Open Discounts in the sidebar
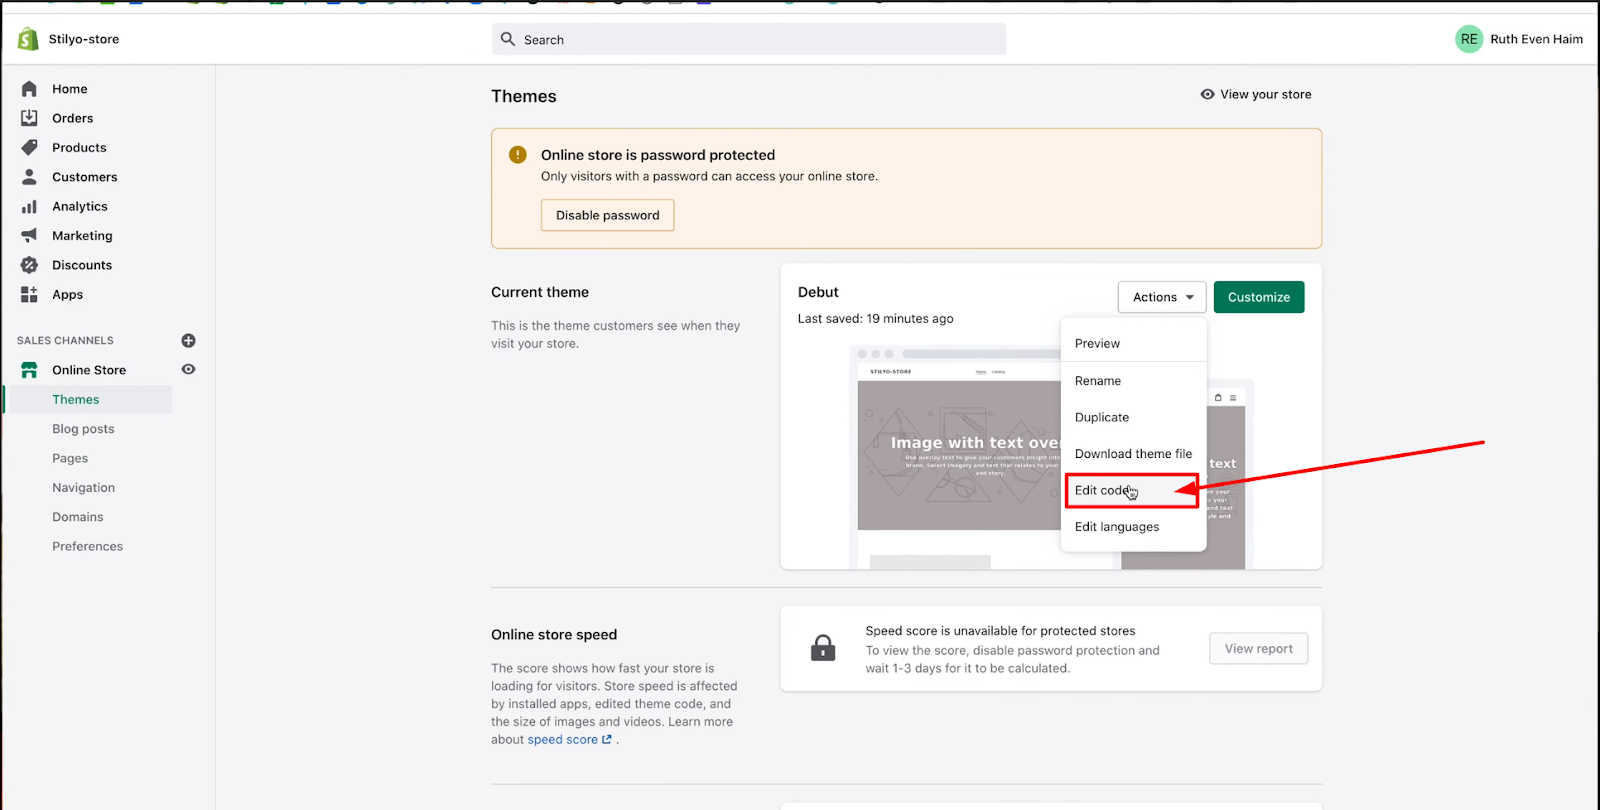This screenshot has width=1600, height=810. point(82,265)
